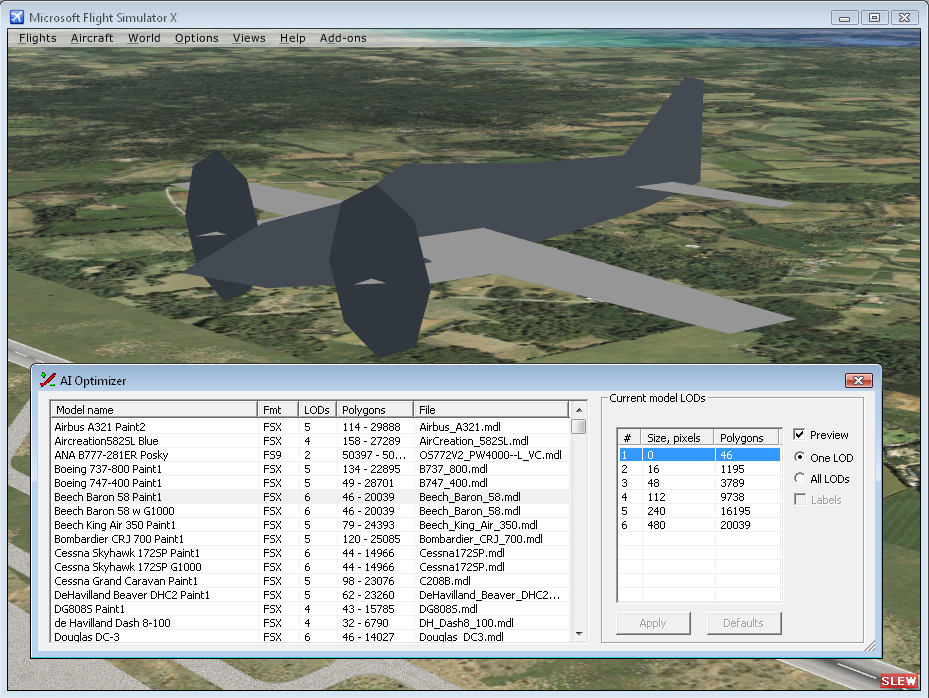
Task: Select the Cessna Grand Caravan Paint1 model
Action: point(310,581)
